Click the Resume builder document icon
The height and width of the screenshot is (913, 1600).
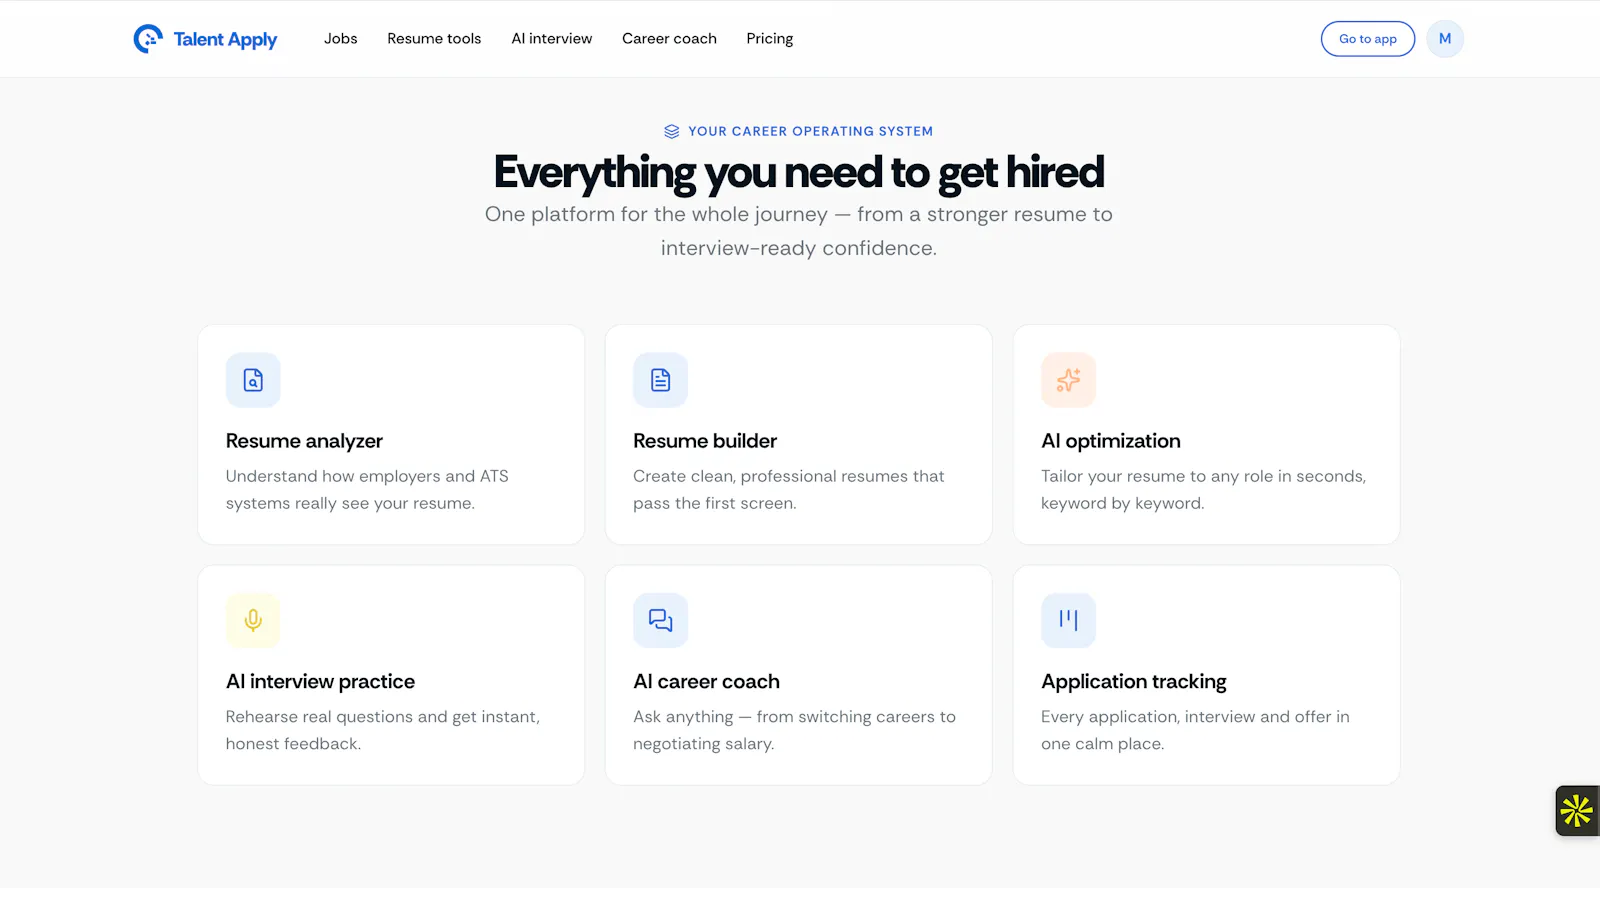(661, 380)
